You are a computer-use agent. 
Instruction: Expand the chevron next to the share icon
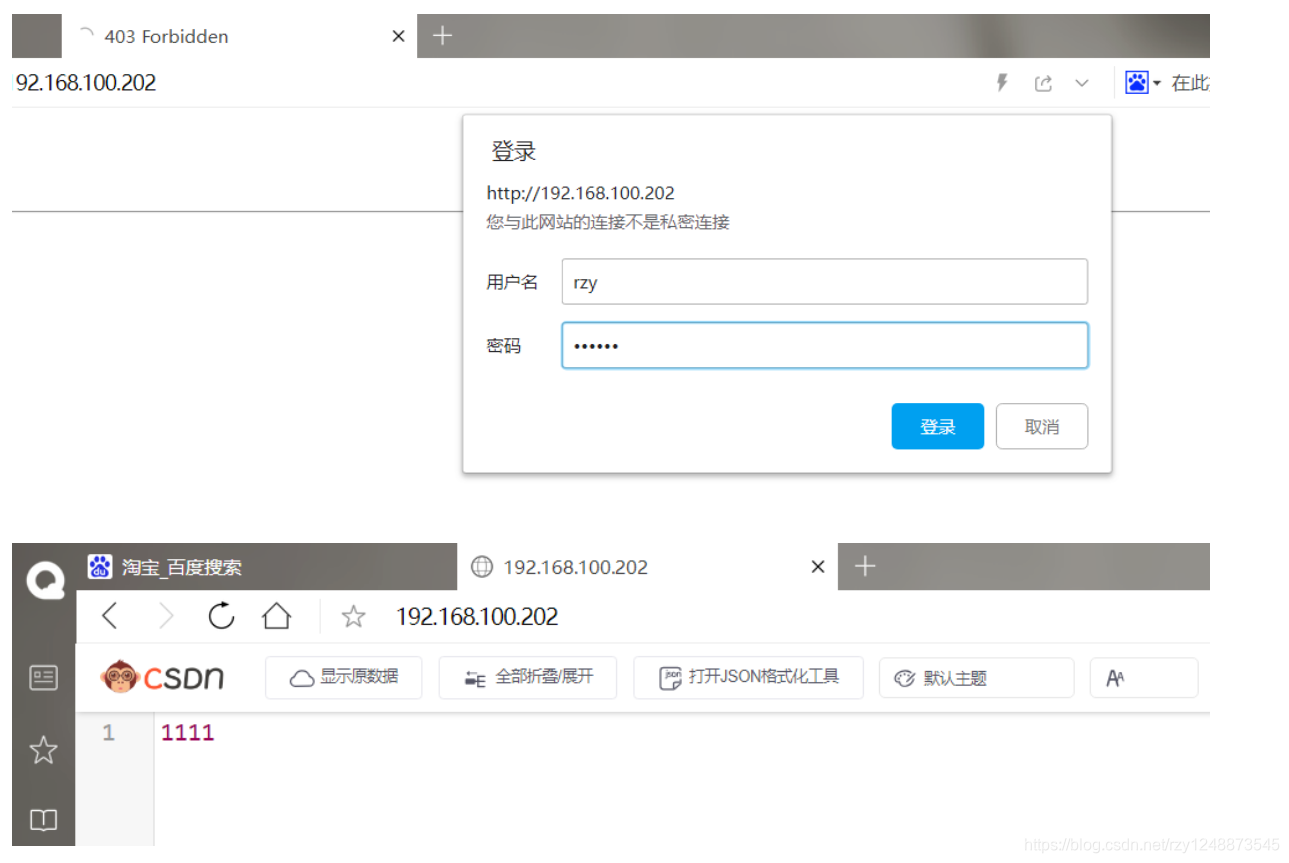point(1081,84)
